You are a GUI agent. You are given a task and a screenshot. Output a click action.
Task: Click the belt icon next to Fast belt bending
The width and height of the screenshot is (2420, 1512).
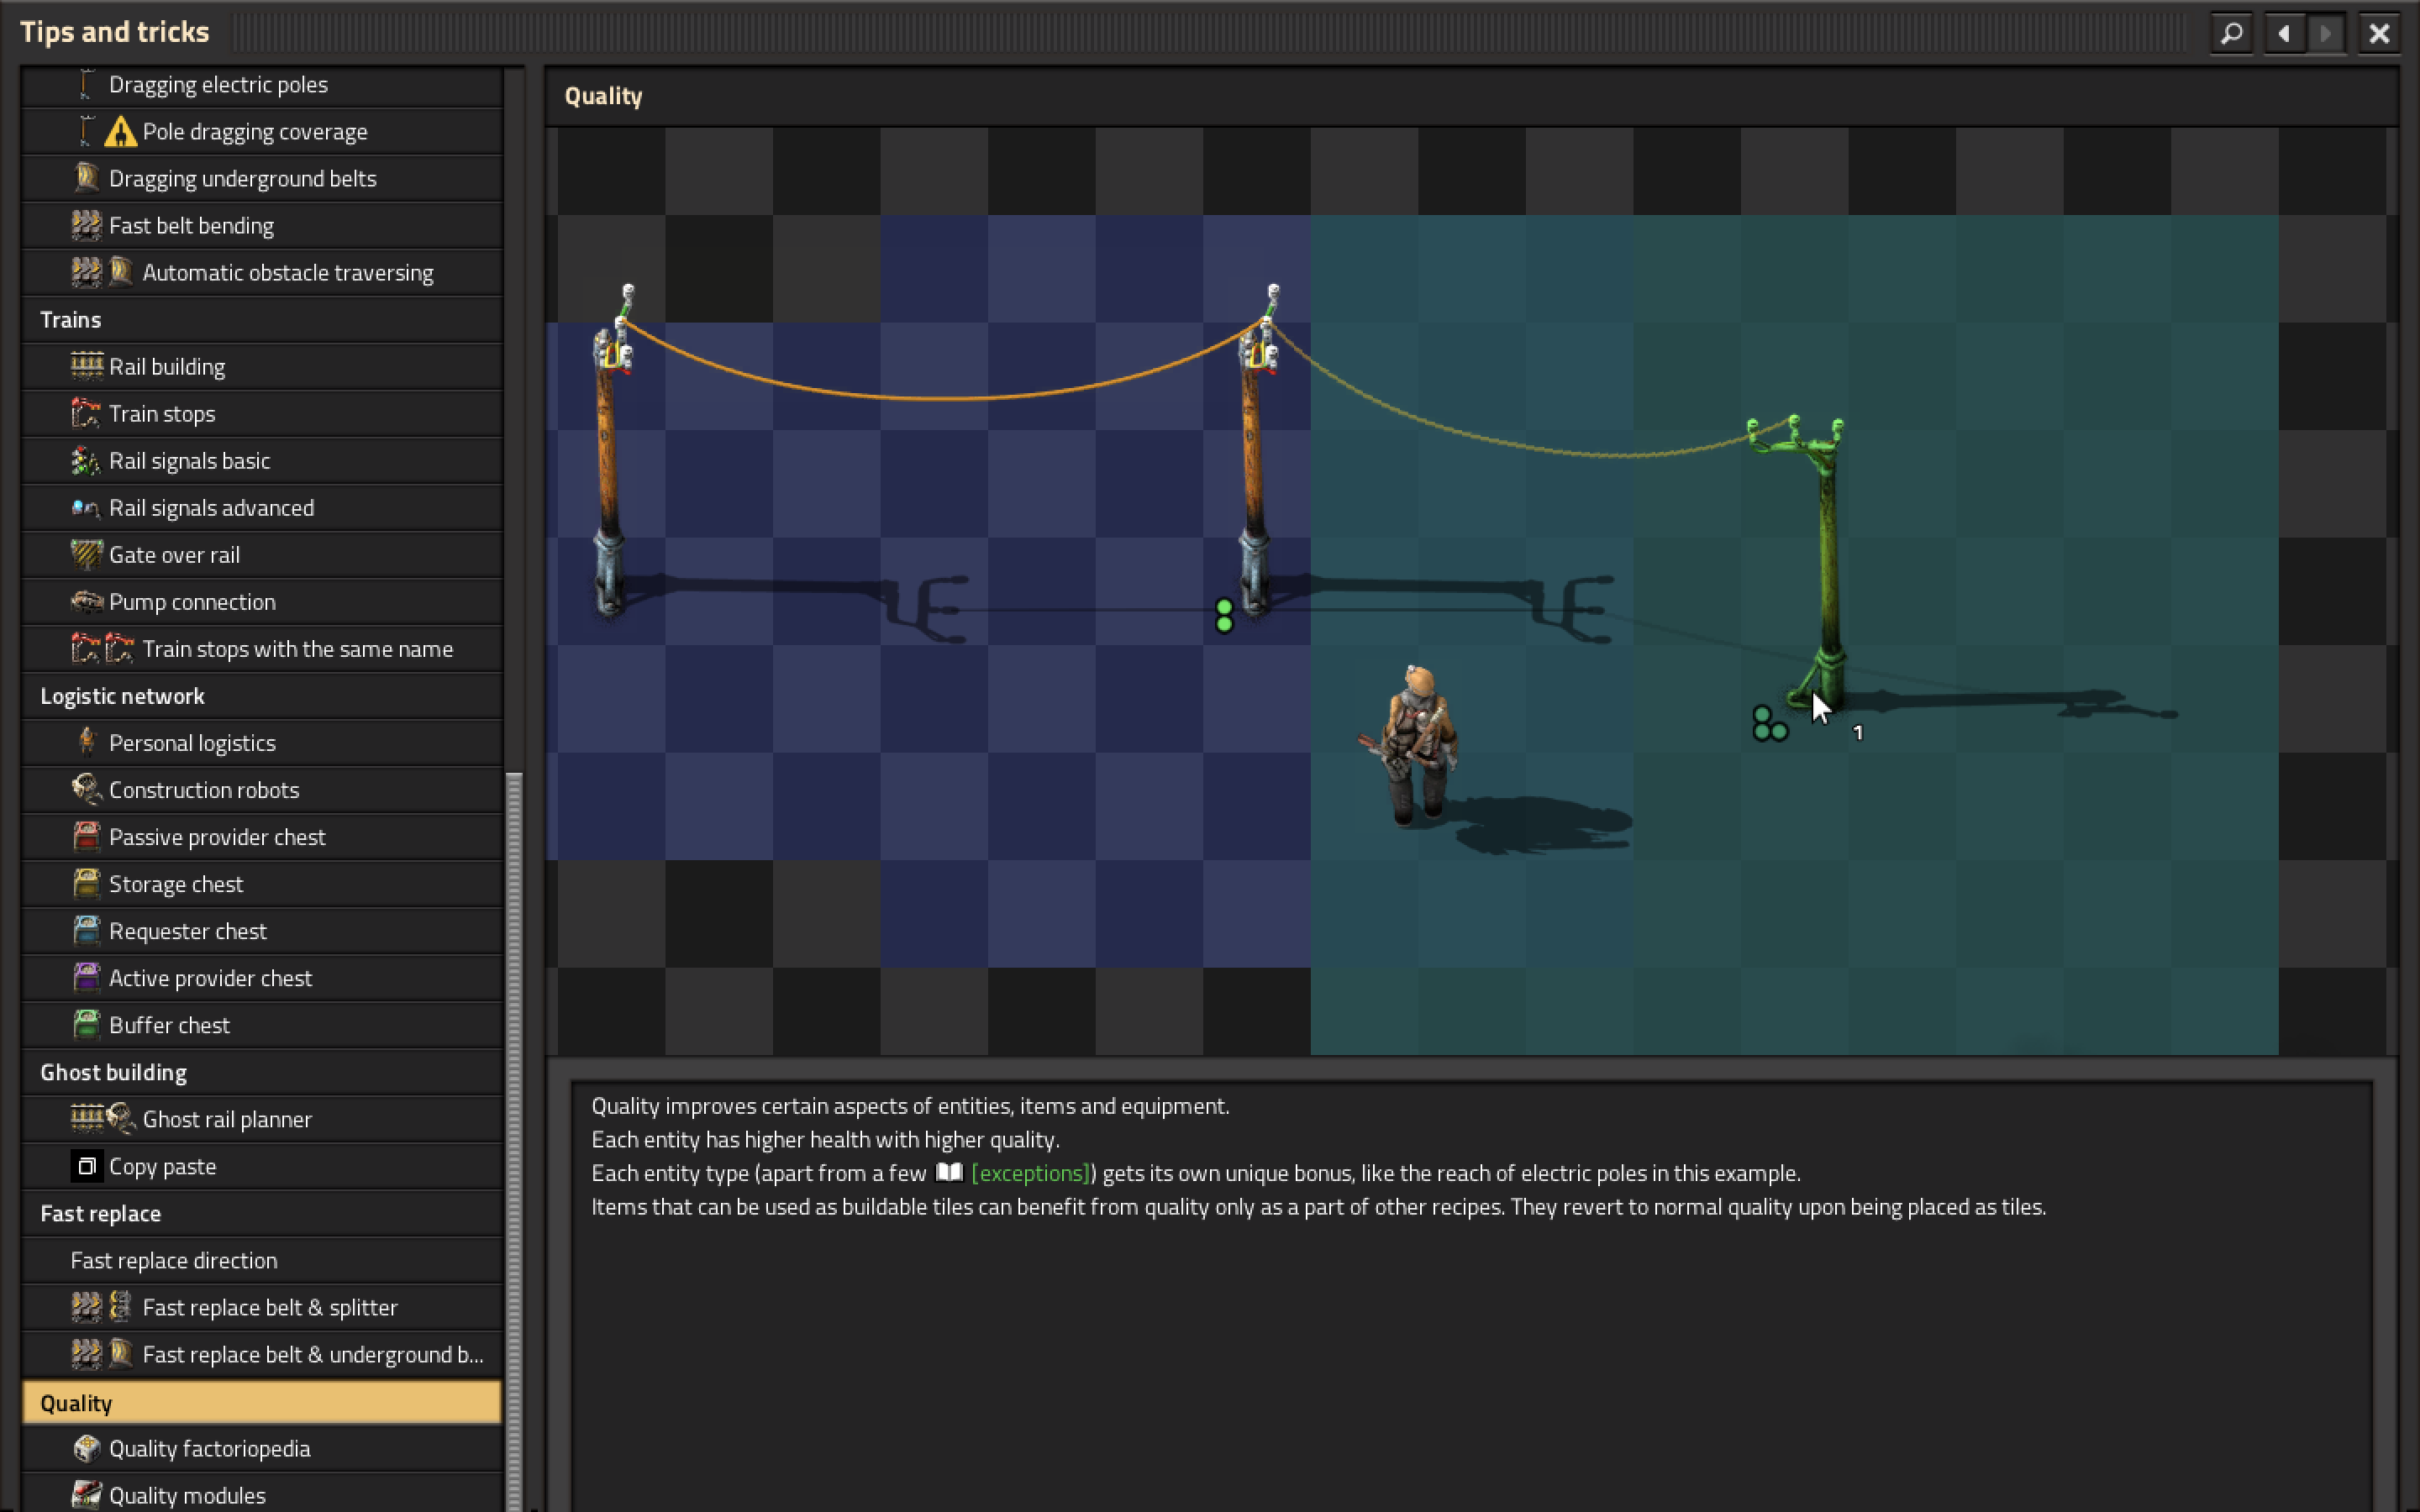(87, 225)
